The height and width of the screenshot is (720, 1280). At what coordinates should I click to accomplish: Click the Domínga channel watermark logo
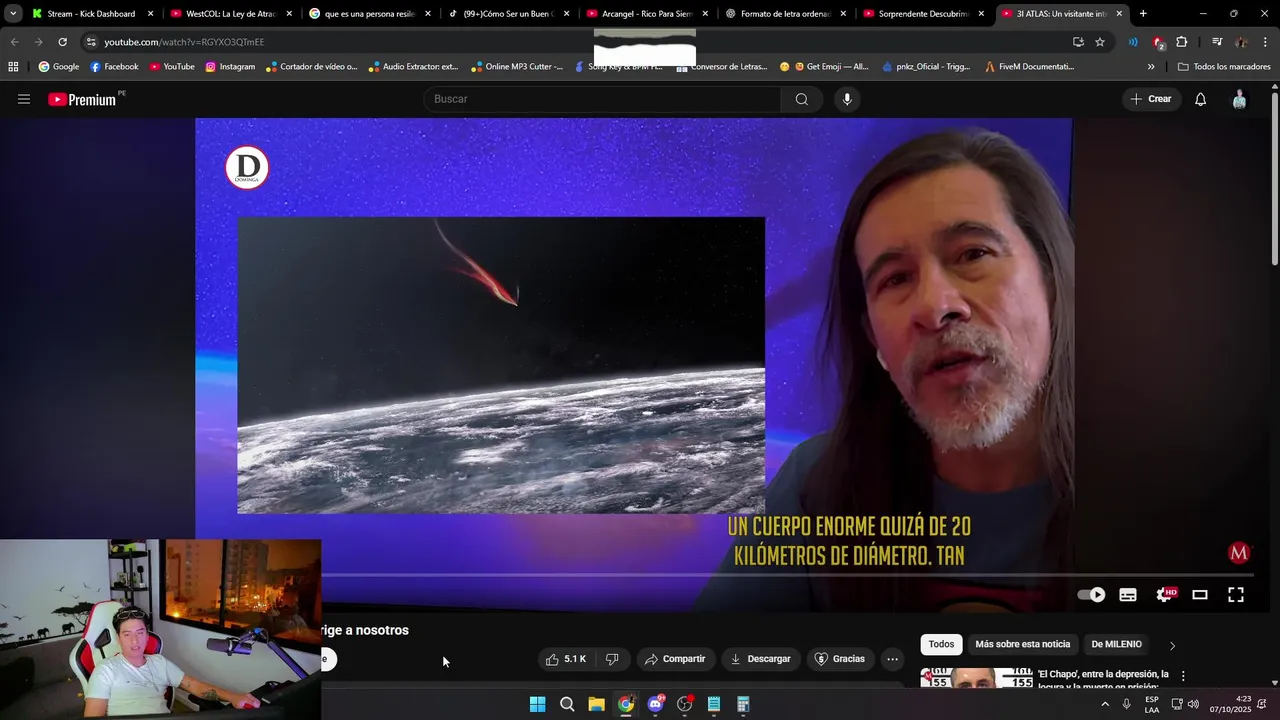pos(247,167)
